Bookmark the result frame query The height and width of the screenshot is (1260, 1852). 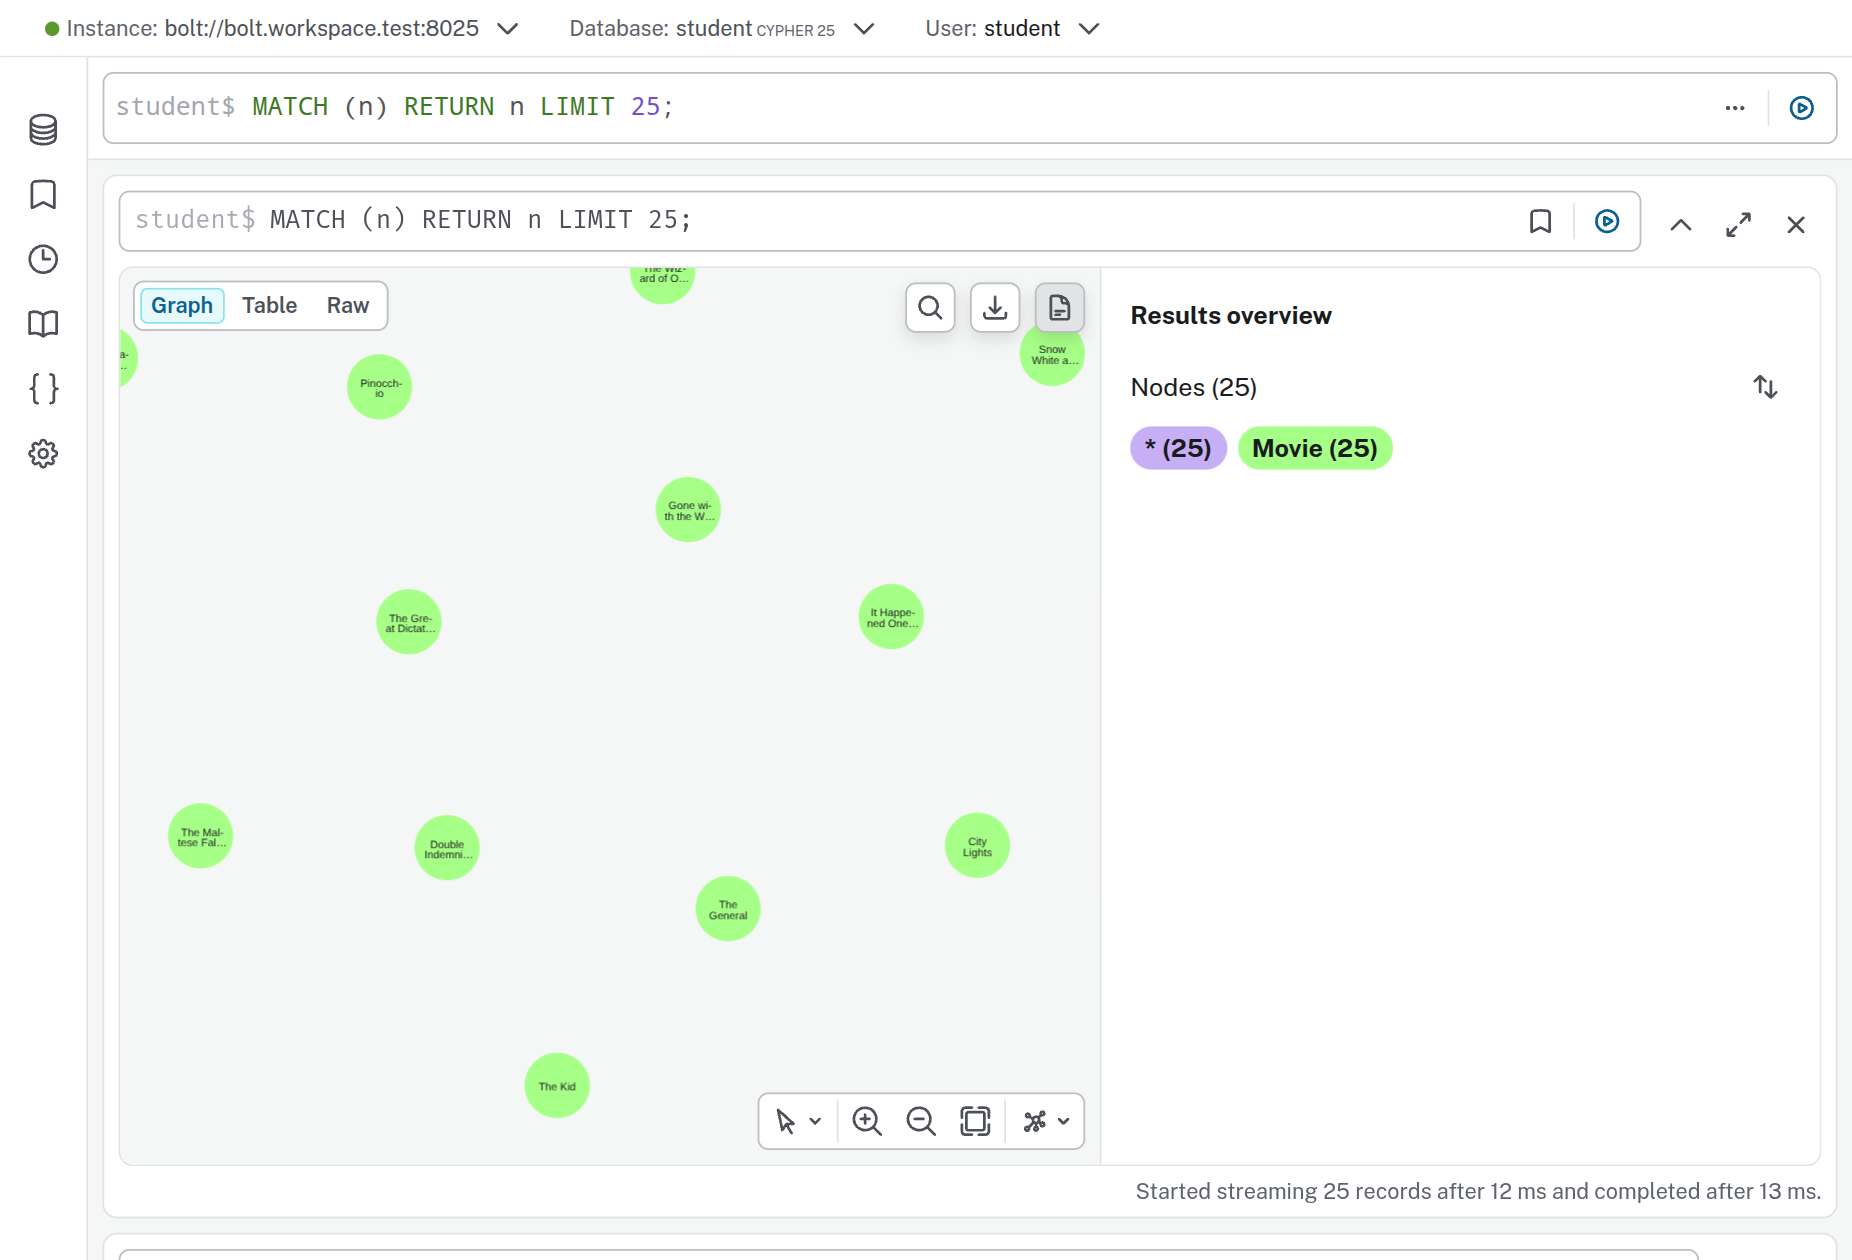[x=1540, y=221]
